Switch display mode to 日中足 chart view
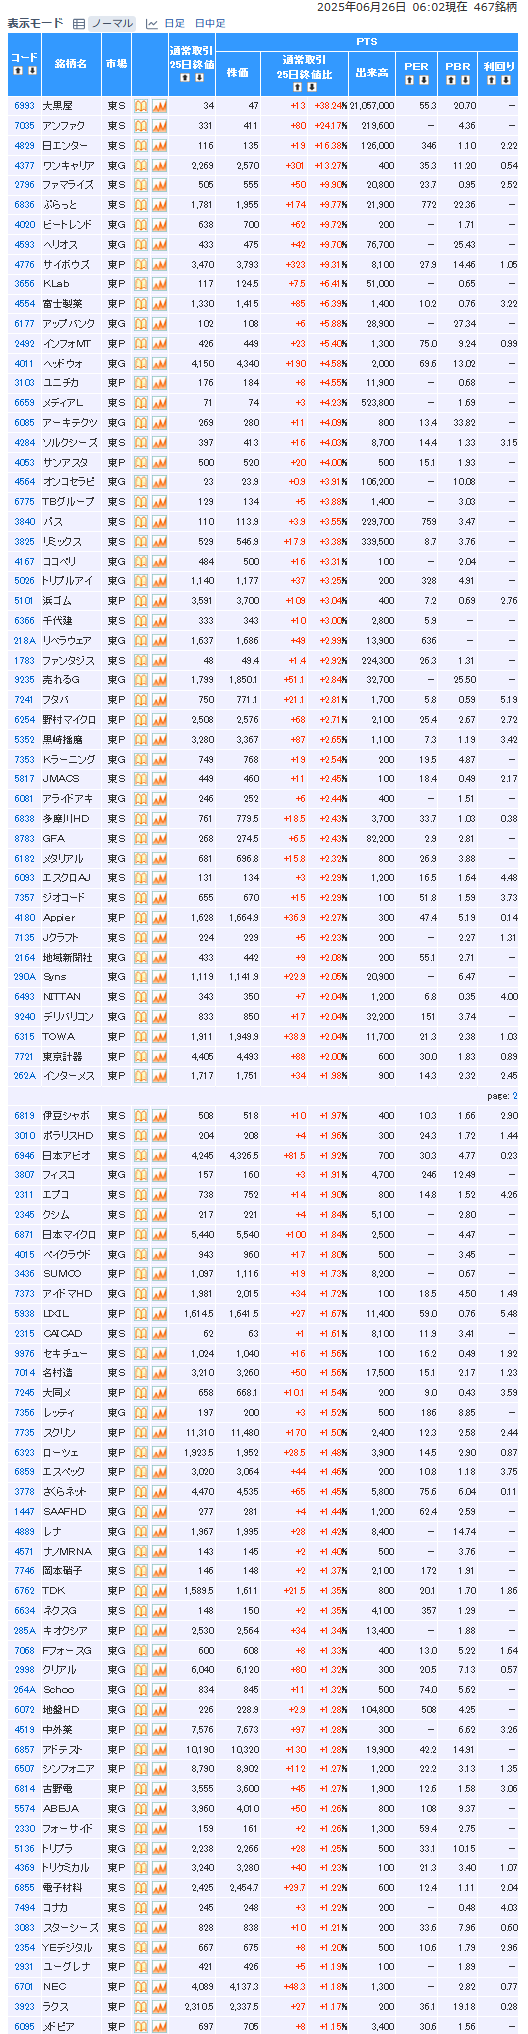 coord(210,23)
